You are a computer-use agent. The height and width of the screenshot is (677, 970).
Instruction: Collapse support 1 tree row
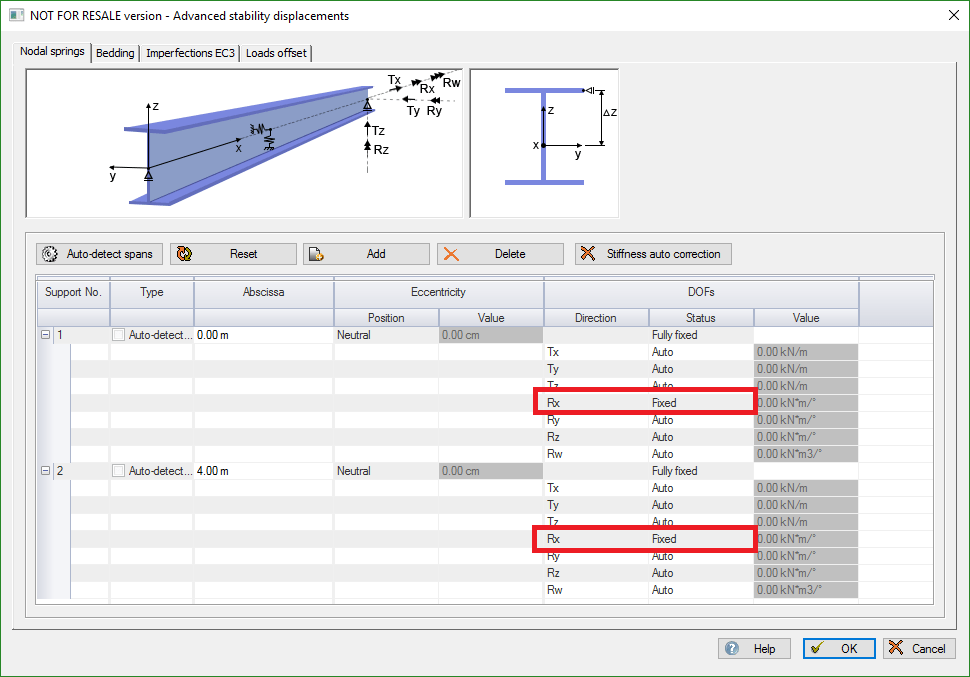45,335
